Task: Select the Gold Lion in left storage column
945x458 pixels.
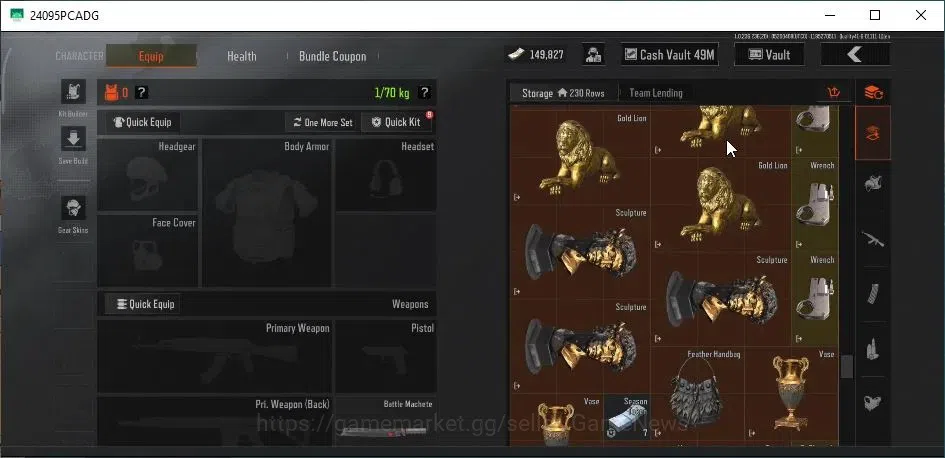Action: point(580,158)
